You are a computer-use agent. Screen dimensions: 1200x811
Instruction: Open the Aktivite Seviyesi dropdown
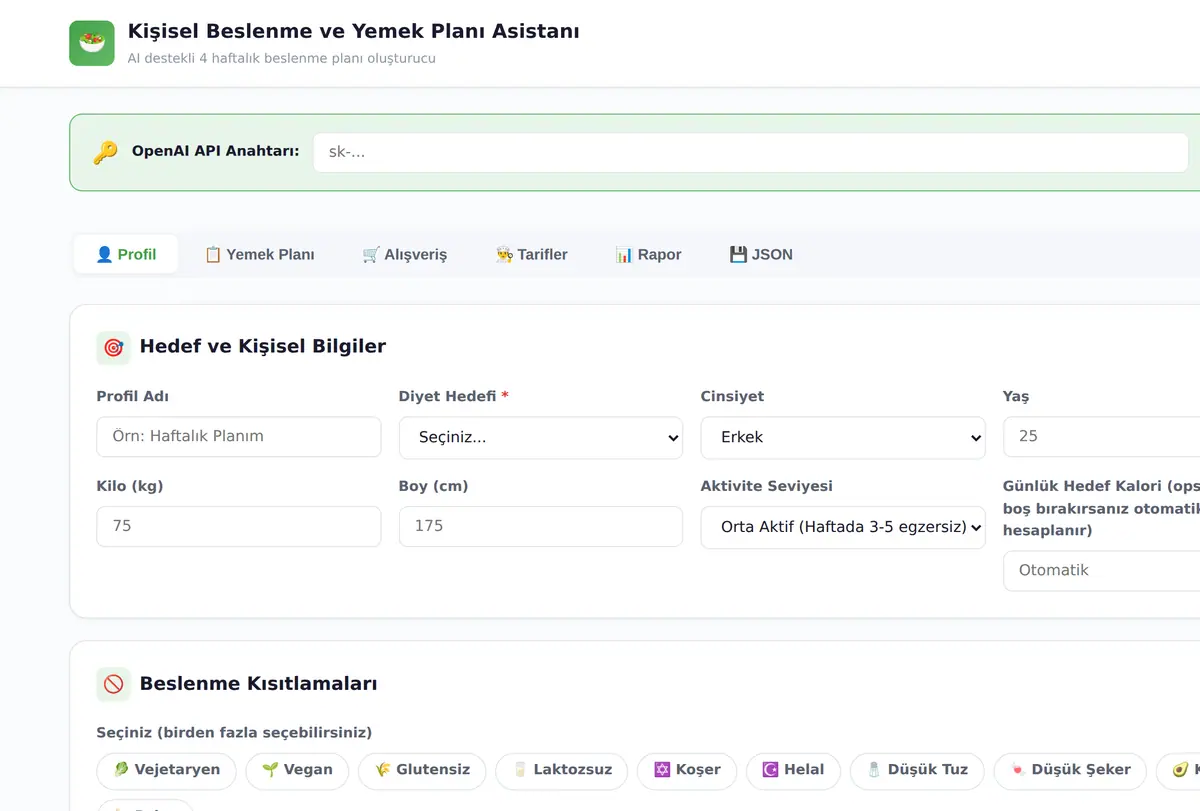click(x=843, y=527)
